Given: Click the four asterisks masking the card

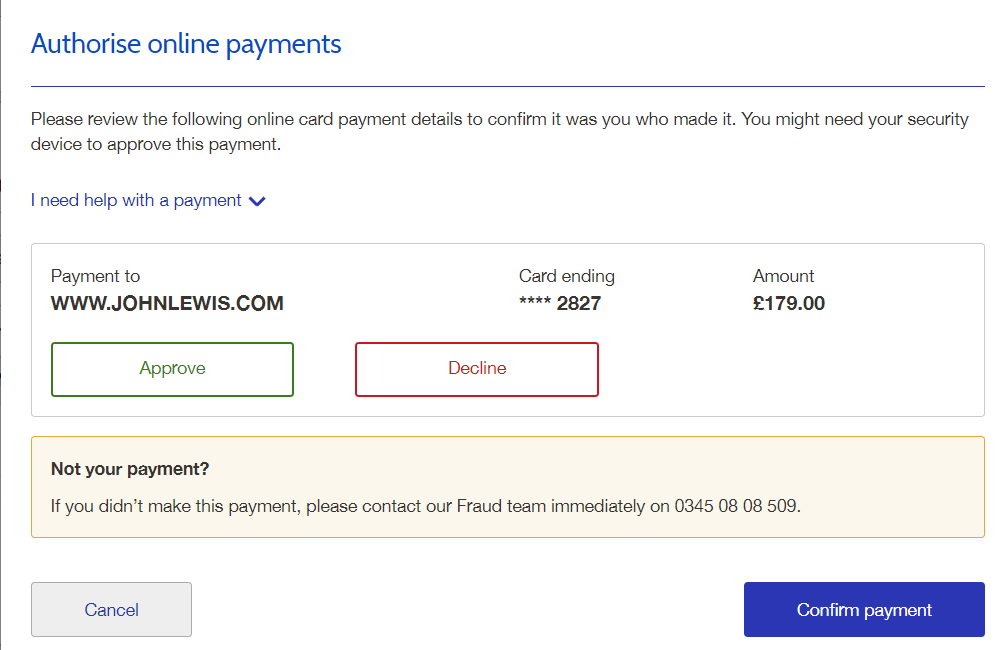Looking at the screenshot, I should click(x=535, y=304).
